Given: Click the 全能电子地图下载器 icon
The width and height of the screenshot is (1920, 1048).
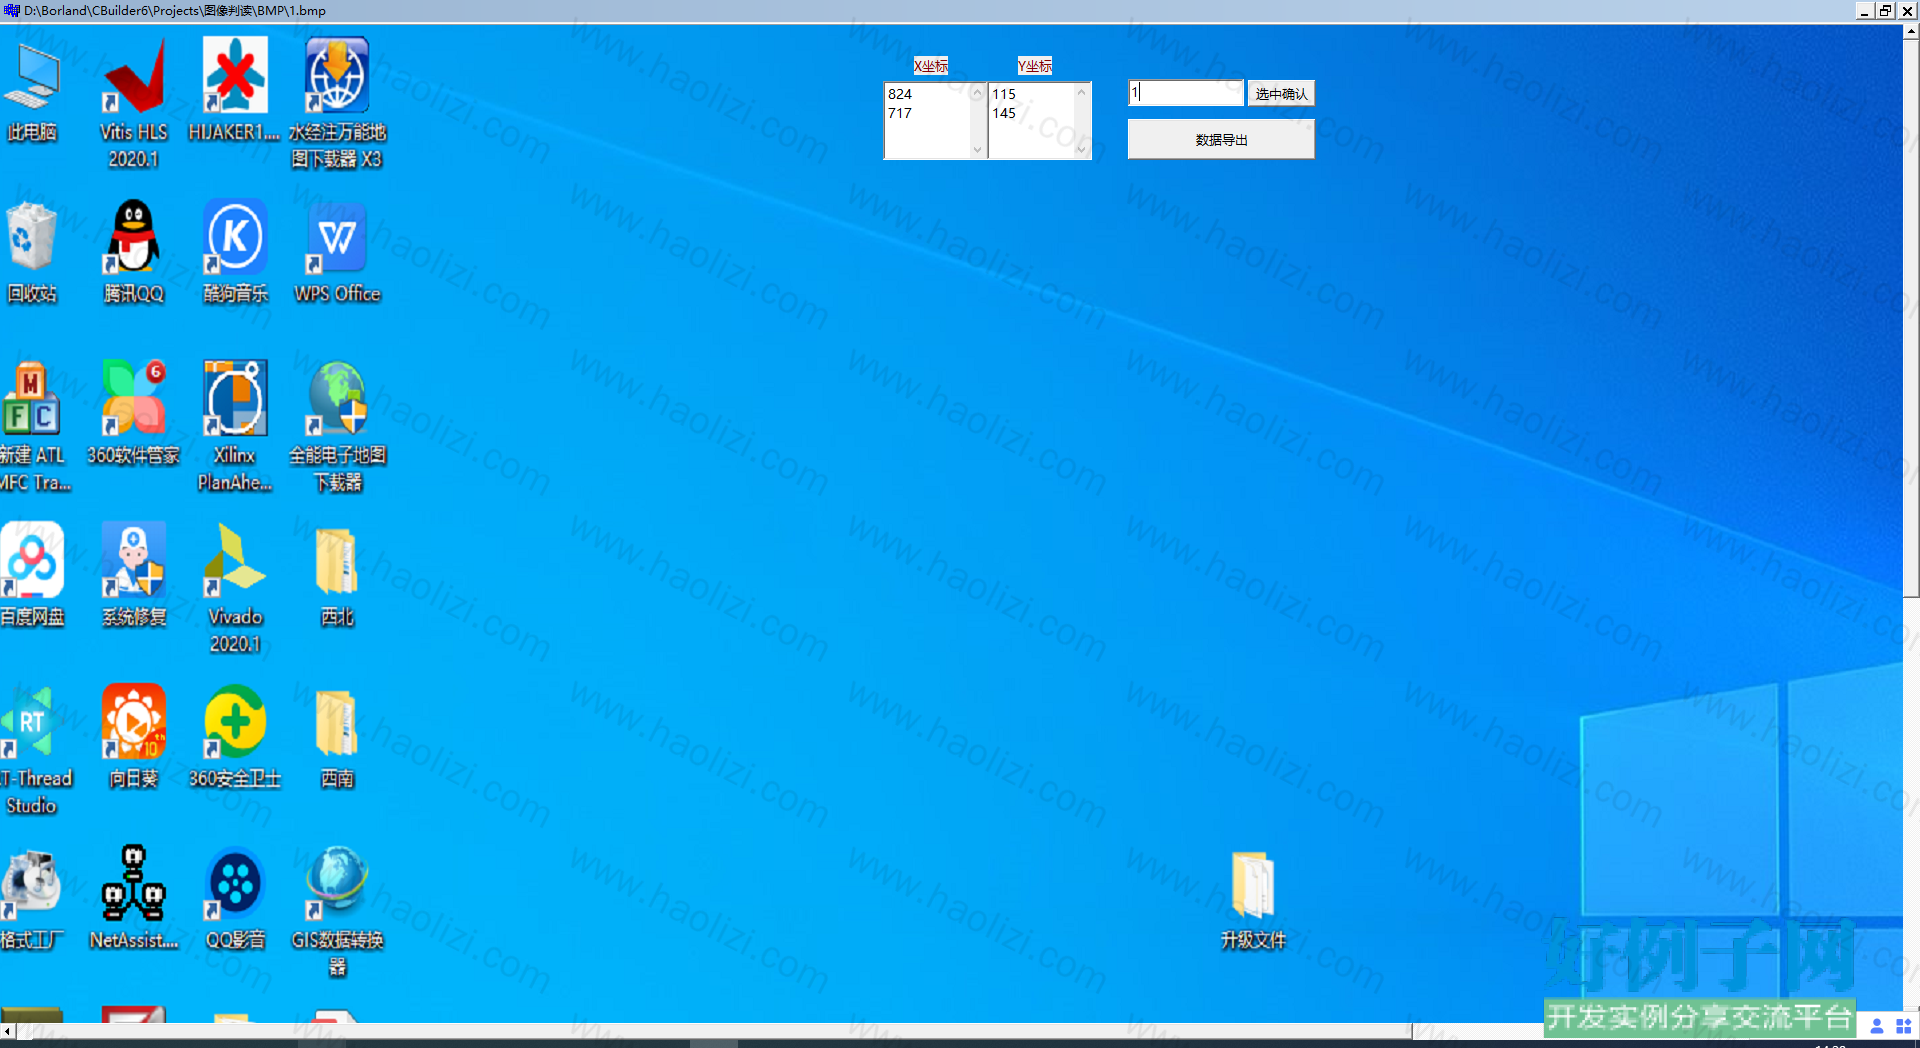Looking at the screenshot, I should (x=337, y=398).
